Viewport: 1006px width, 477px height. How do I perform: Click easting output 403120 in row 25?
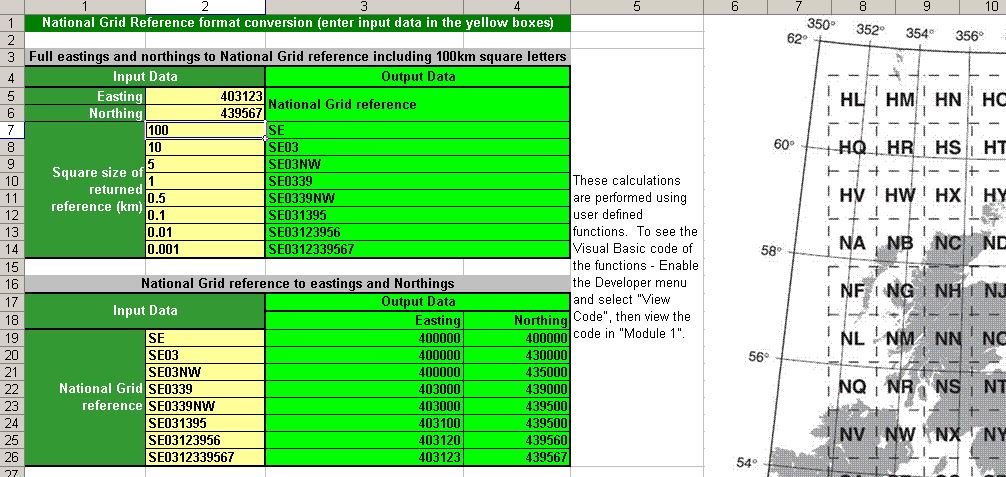pos(364,440)
